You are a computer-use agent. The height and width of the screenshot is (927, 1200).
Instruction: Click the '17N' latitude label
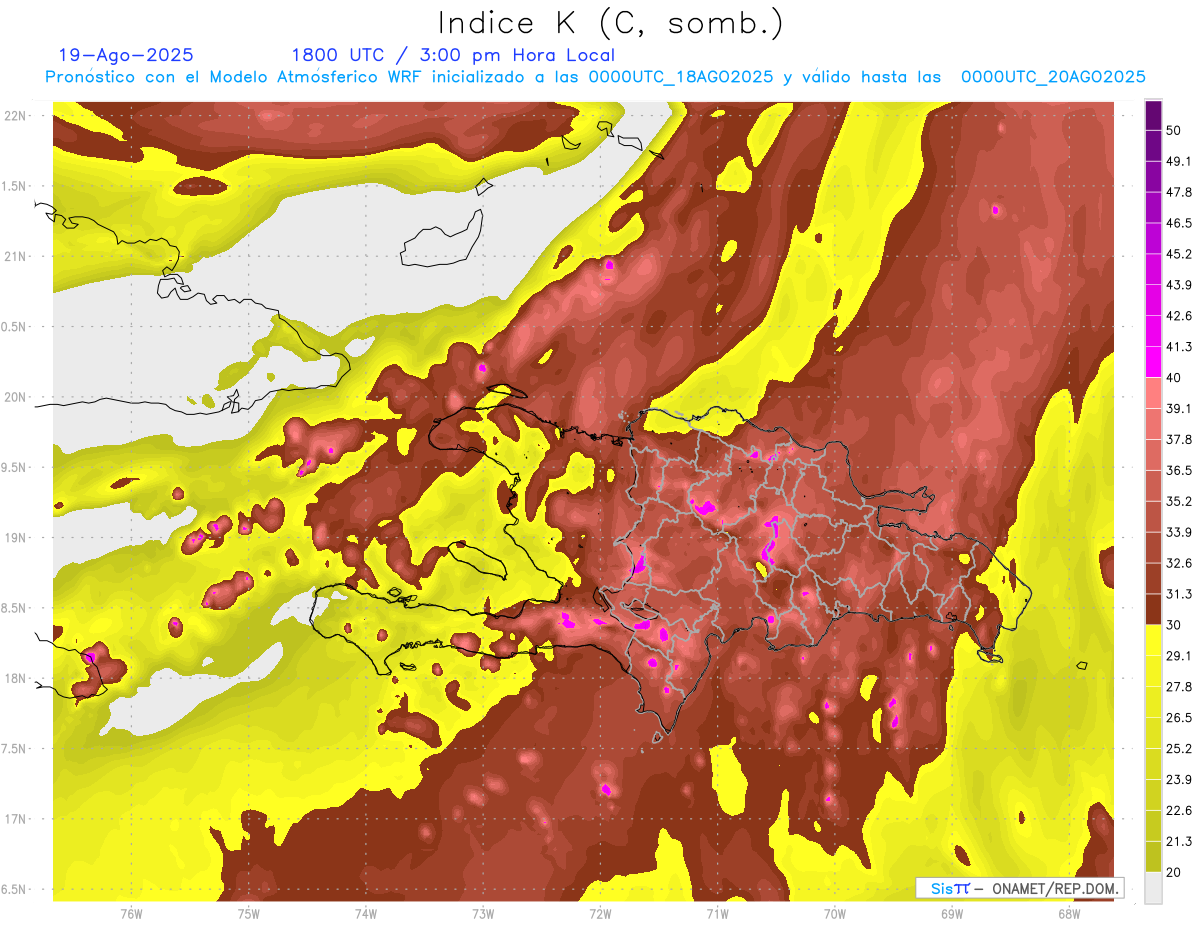[16, 819]
